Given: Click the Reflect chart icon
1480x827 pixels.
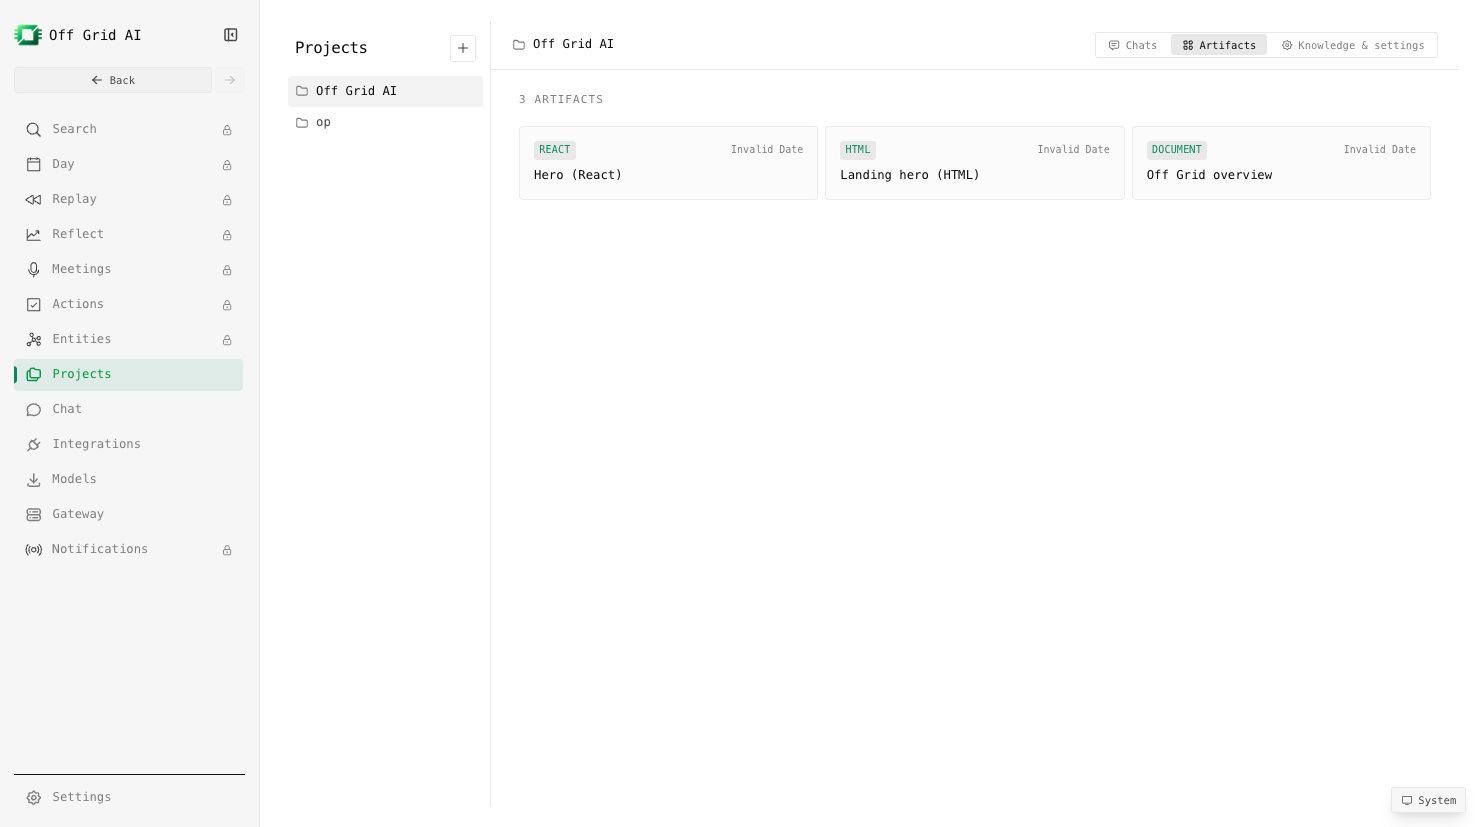Looking at the screenshot, I should click(34, 234).
